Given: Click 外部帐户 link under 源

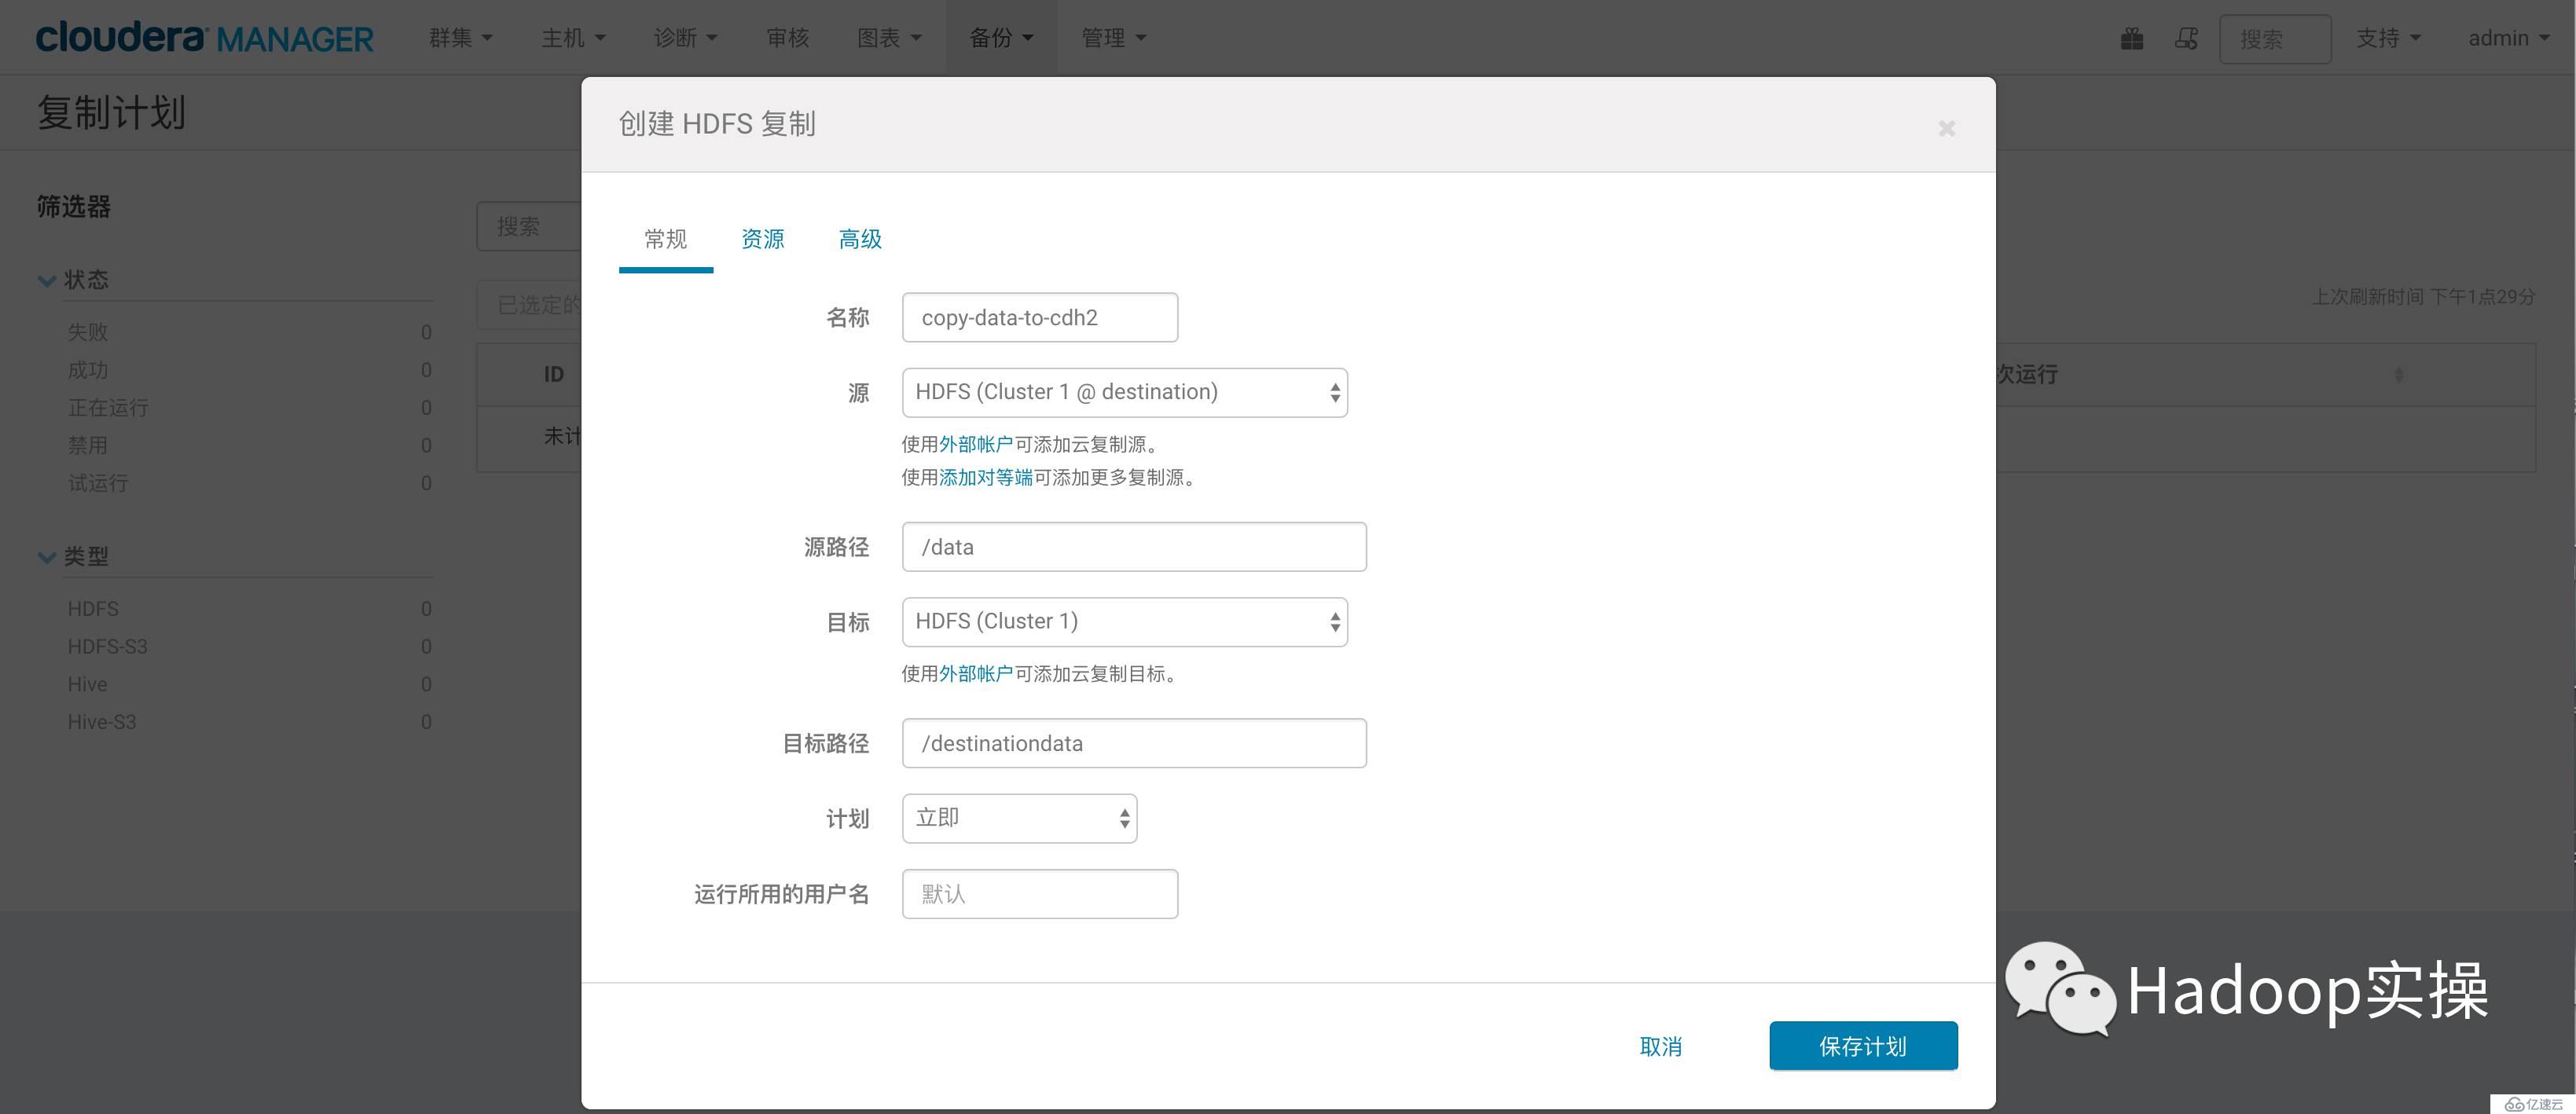Looking at the screenshot, I should click(x=976, y=444).
